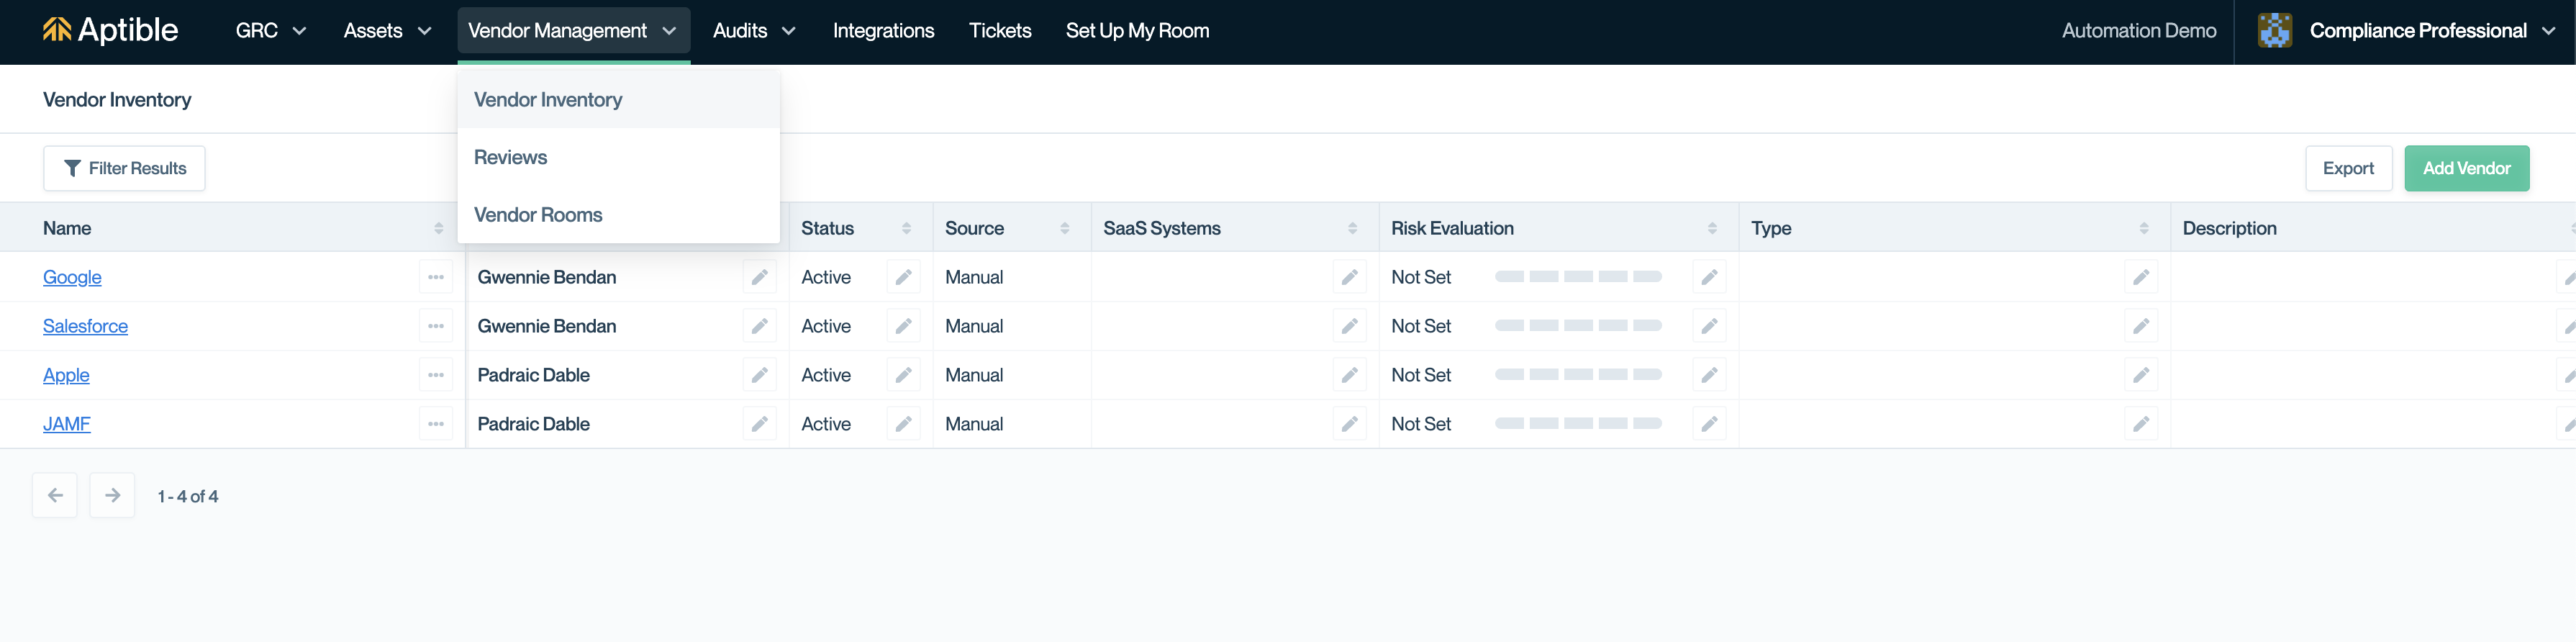Click the risk level bar for JAMF
Screen dimensions: 2576x642
coord(1578,424)
